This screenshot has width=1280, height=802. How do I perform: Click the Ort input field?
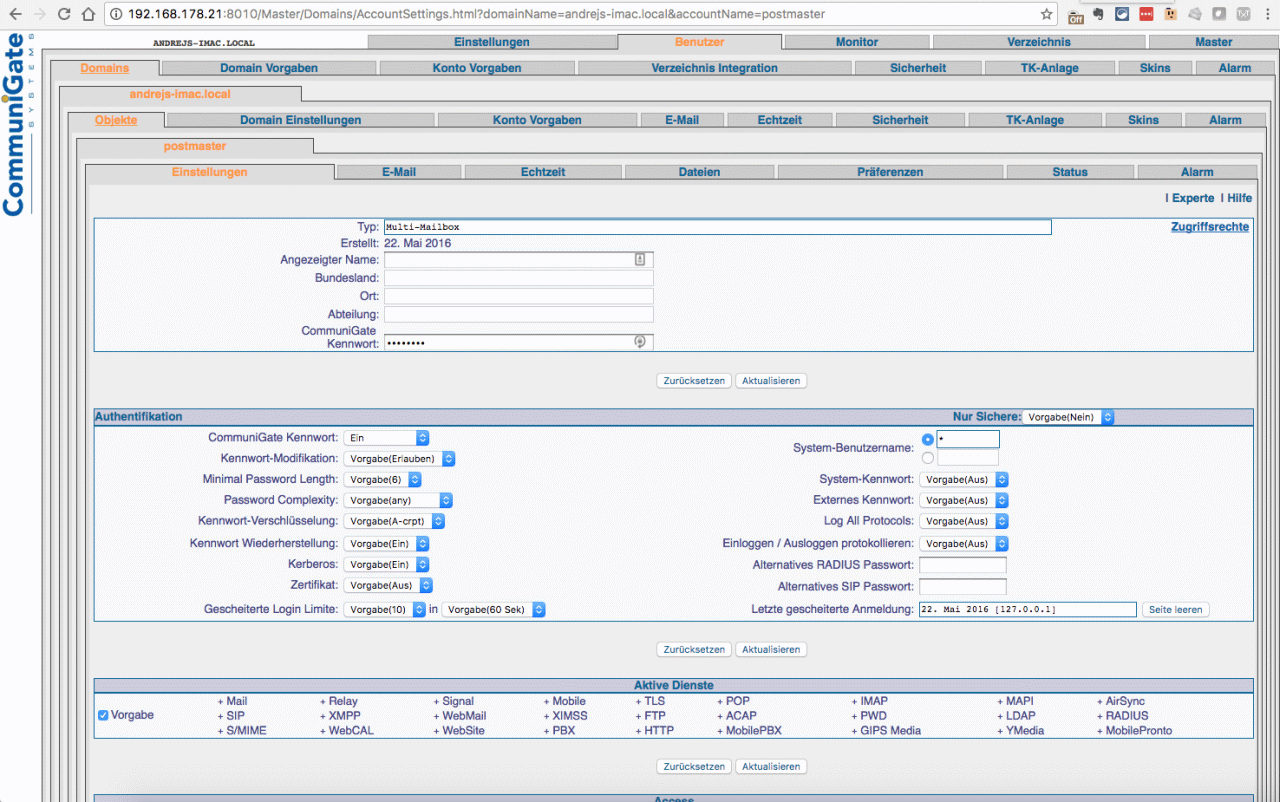pyautogui.click(x=519, y=296)
